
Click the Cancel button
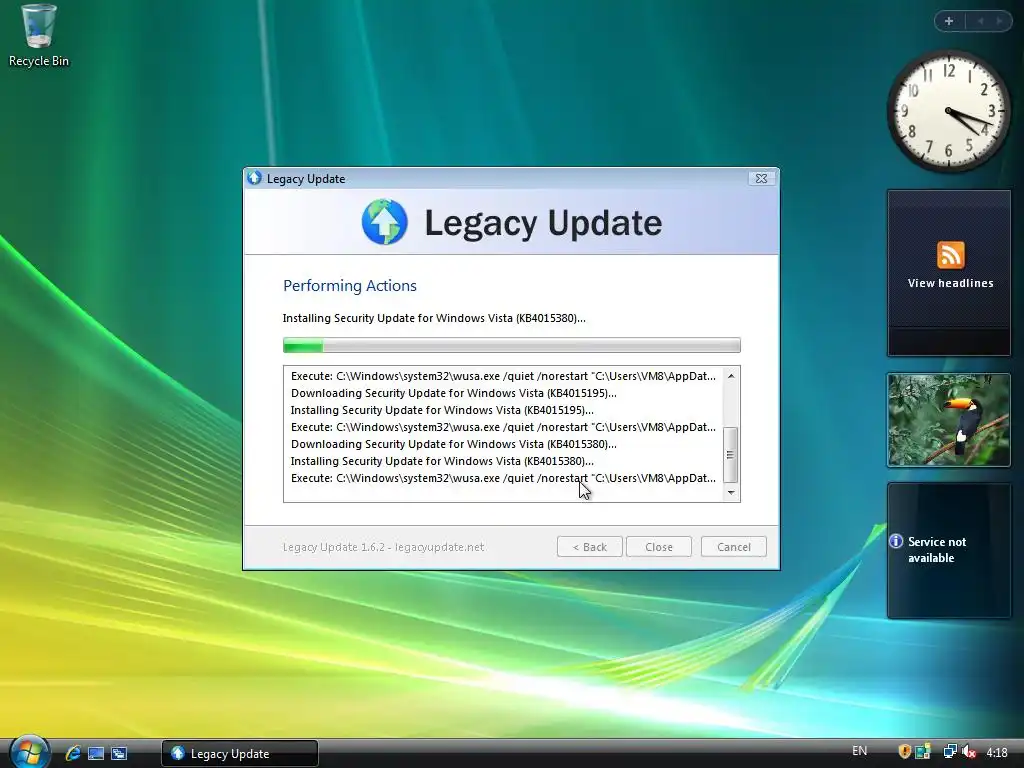click(734, 547)
